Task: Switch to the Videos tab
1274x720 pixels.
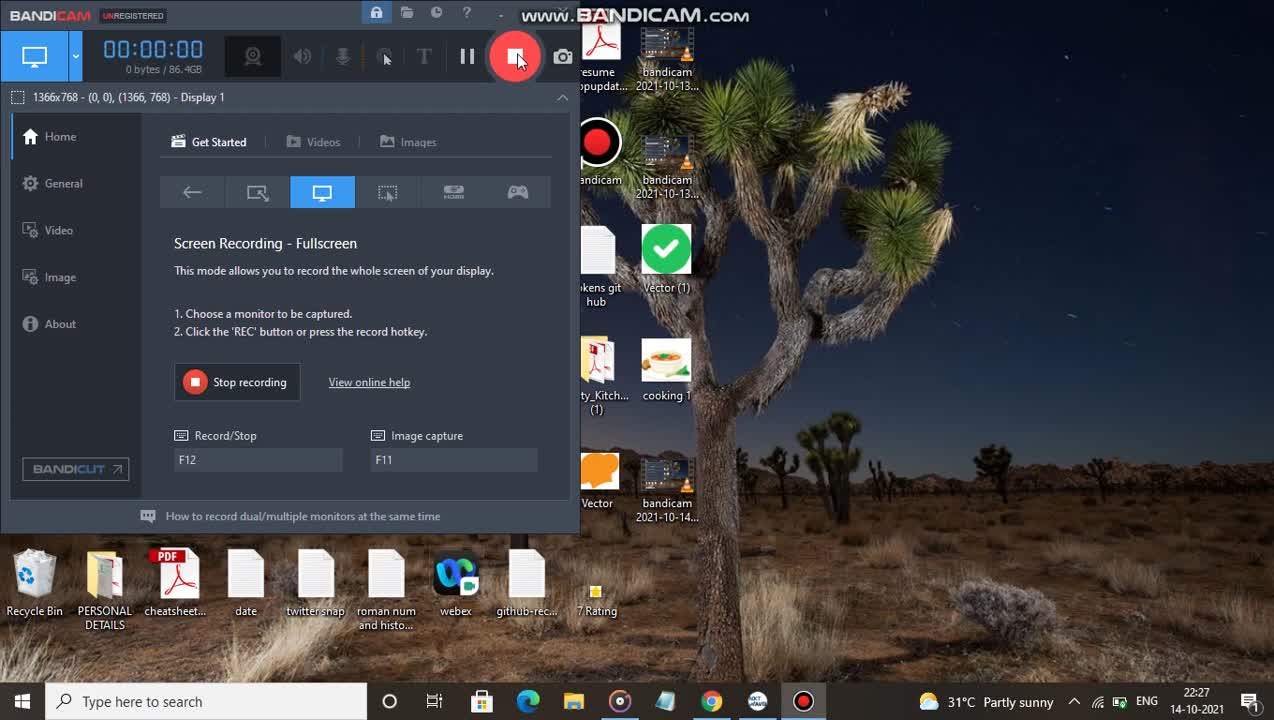Action: tap(313, 142)
